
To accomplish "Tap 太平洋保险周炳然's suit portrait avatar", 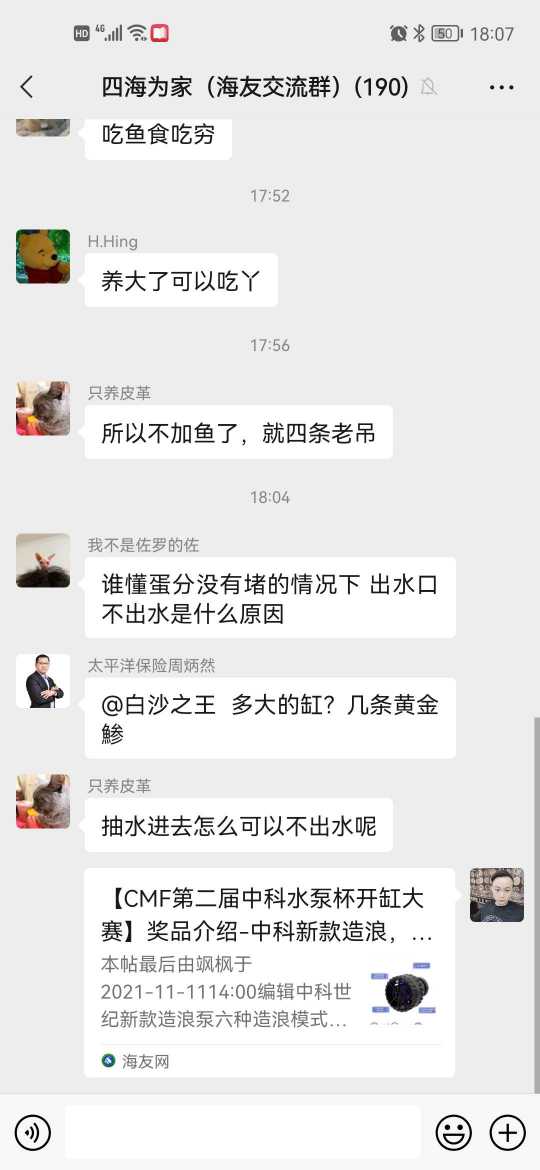I will pos(43,681).
